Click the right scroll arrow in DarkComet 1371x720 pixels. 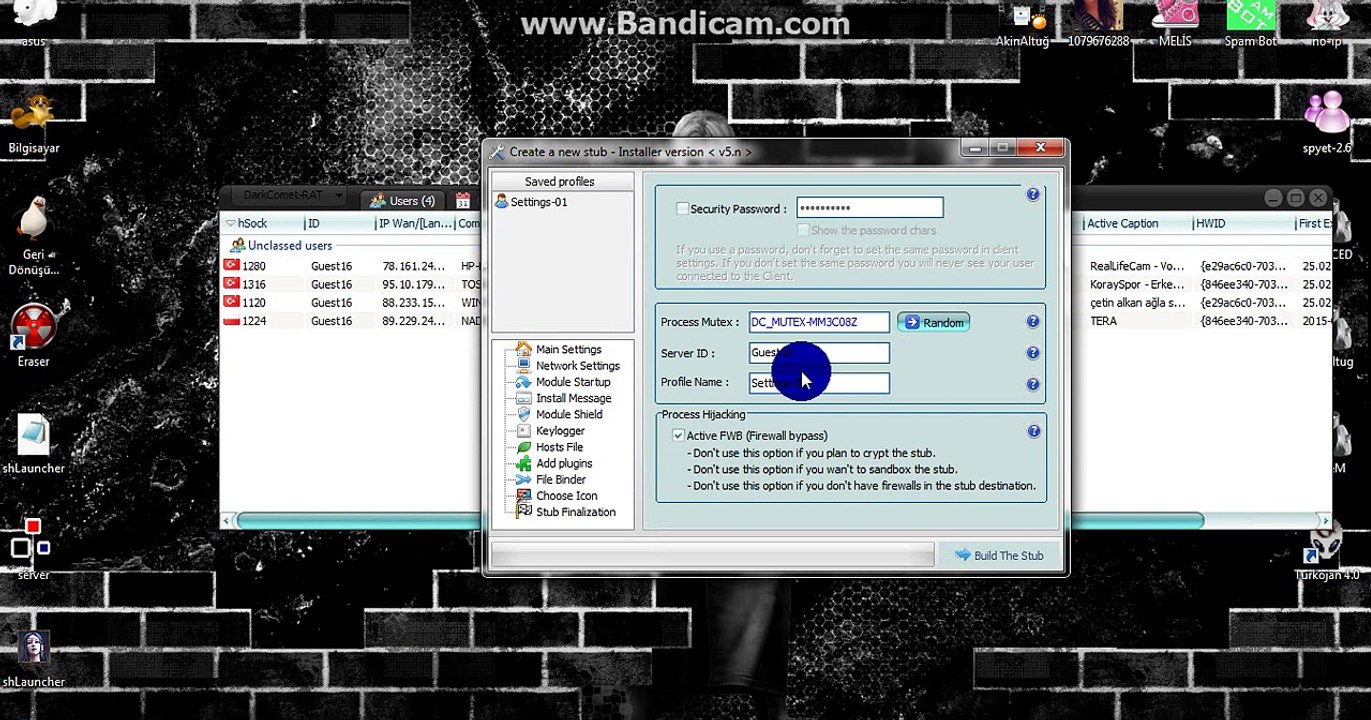coord(1325,521)
